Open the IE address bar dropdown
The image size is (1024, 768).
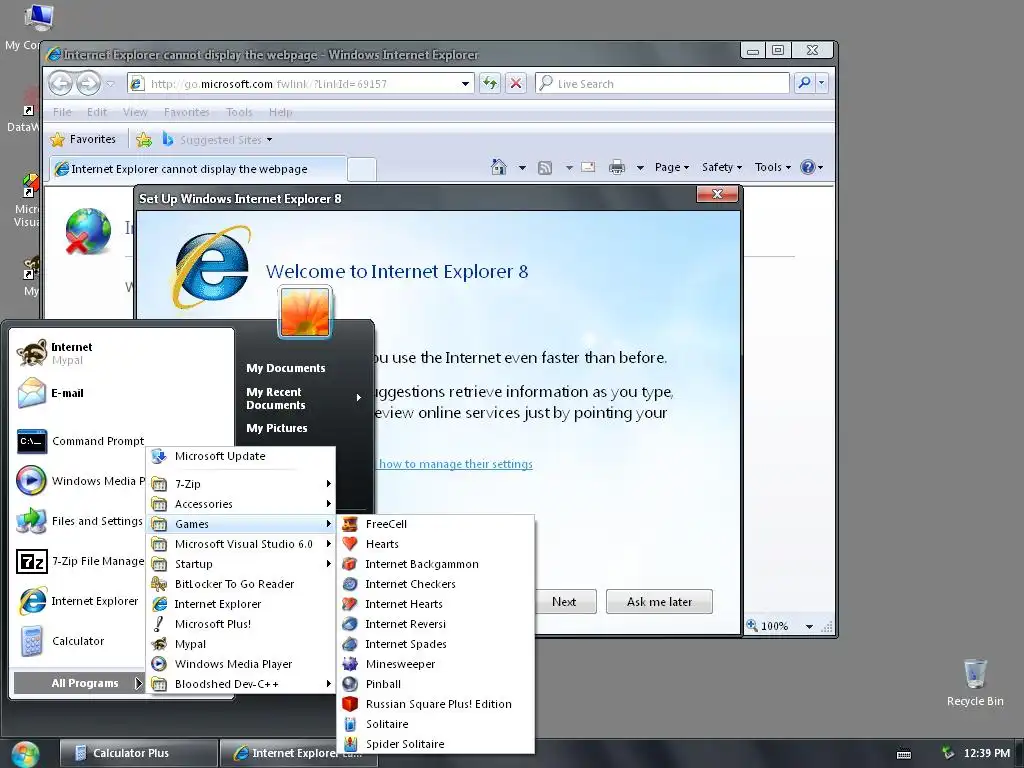465,84
